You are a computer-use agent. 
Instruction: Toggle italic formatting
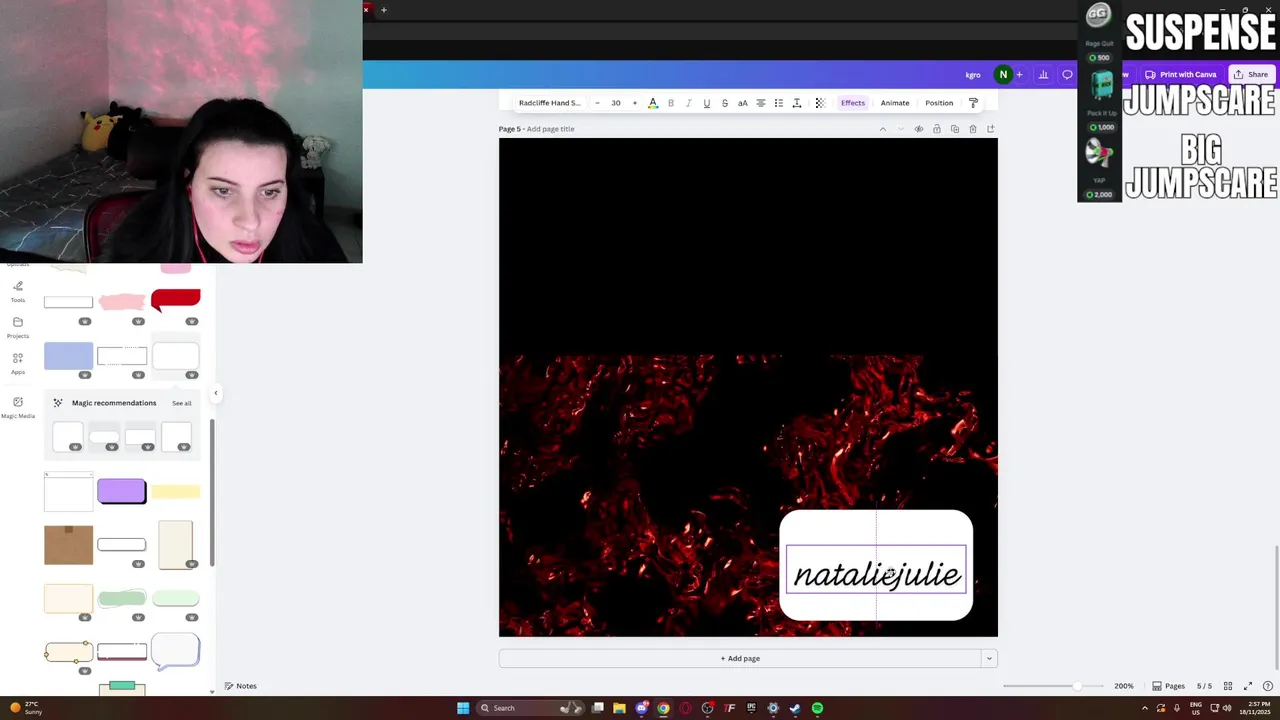(688, 103)
